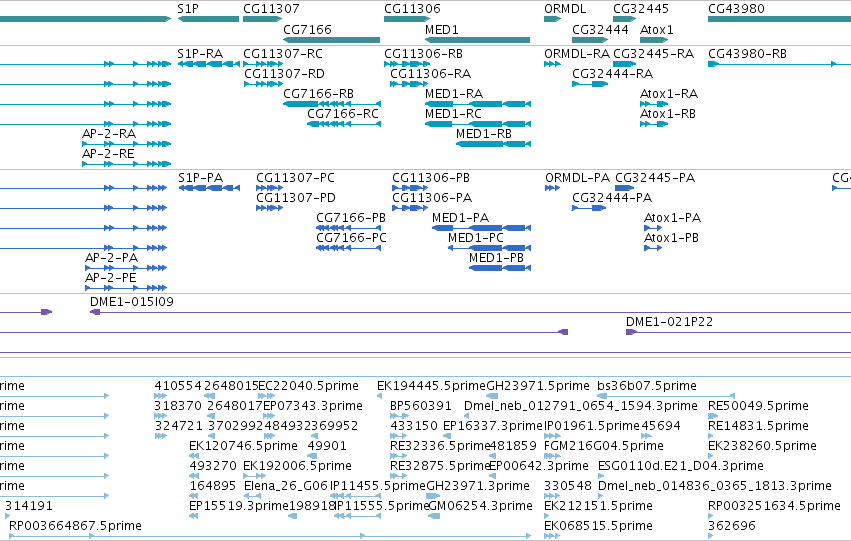Click the CG43980 gene label
The image size is (851, 541).
tap(736, 9)
